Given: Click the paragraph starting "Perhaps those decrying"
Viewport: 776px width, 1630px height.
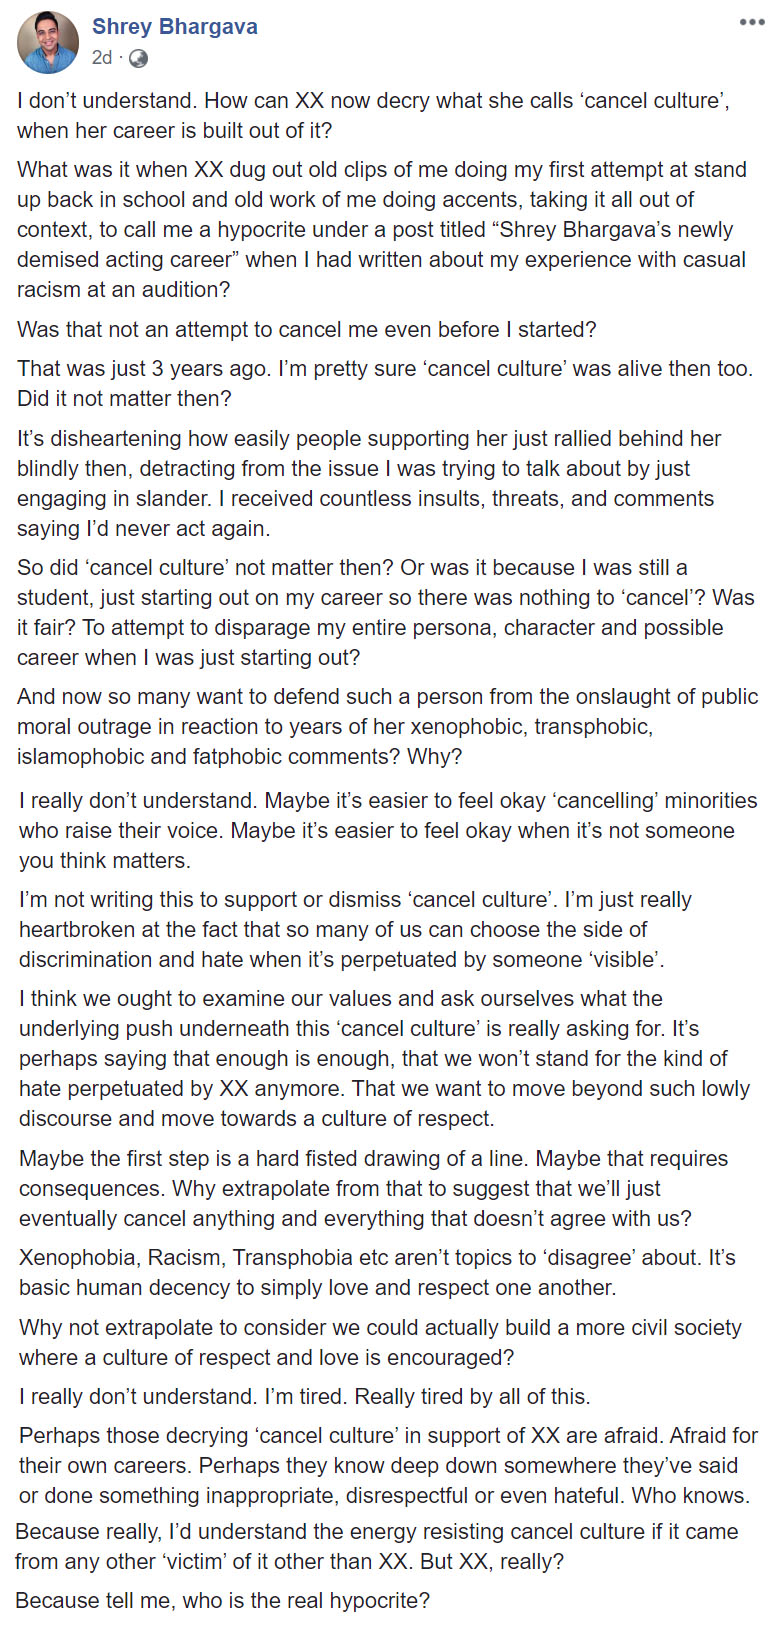Looking at the screenshot, I should (388, 1465).
